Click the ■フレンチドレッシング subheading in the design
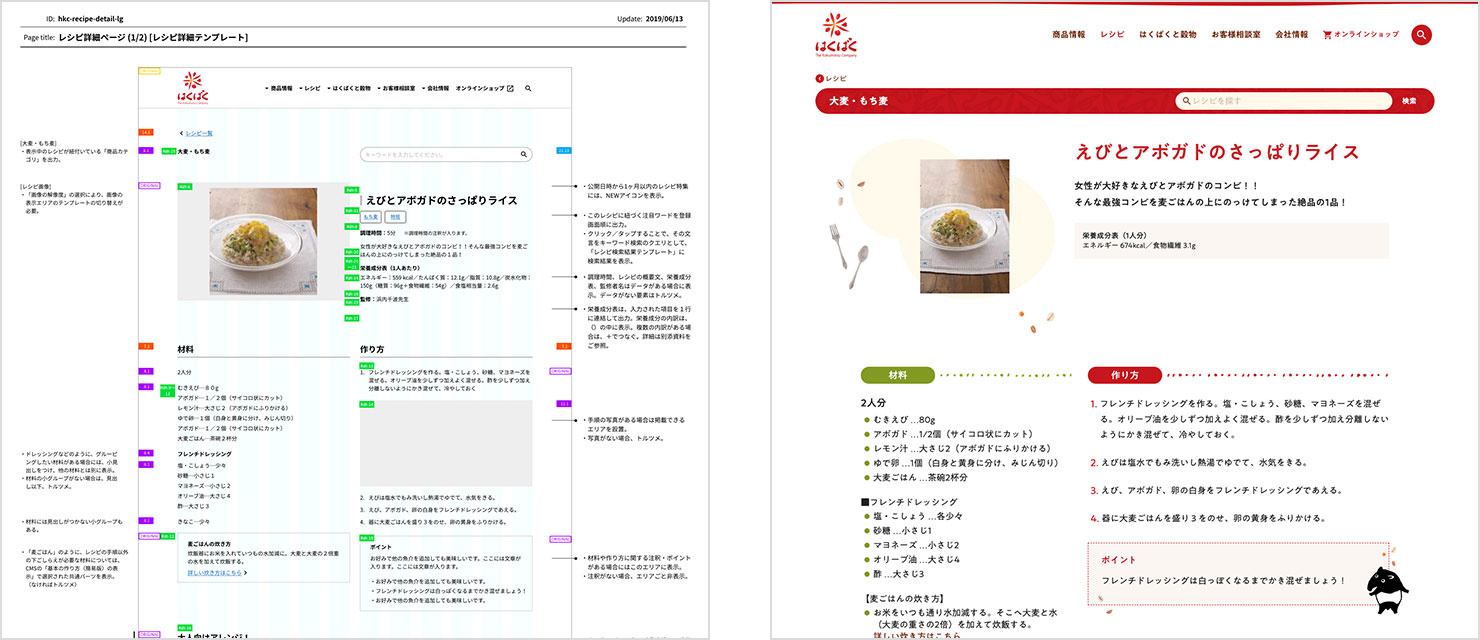1480x640 pixels. click(x=907, y=502)
